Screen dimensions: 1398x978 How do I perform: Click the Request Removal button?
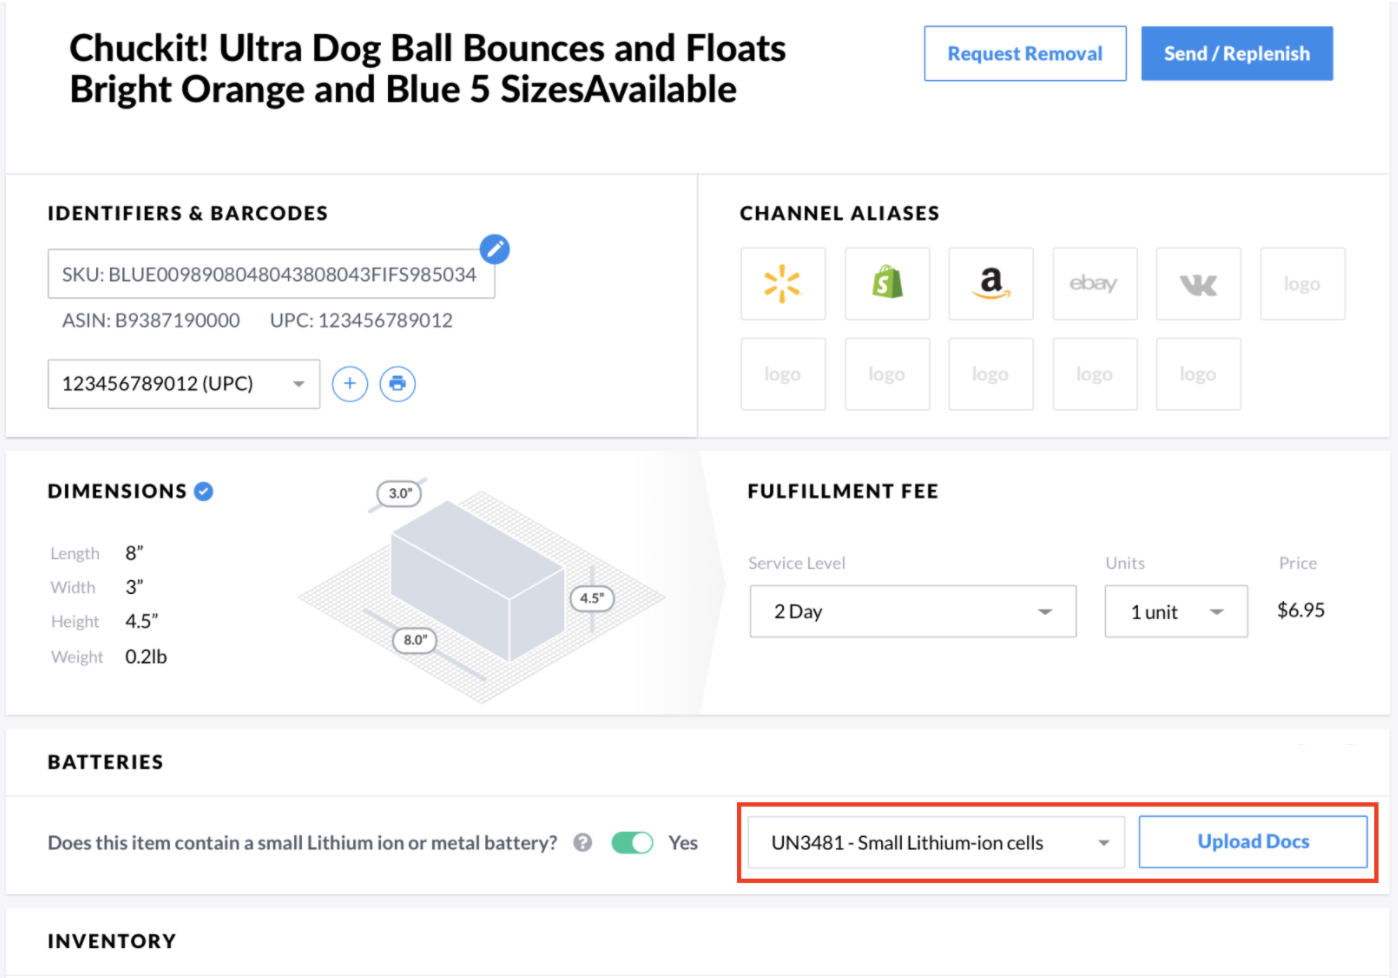1025,54
